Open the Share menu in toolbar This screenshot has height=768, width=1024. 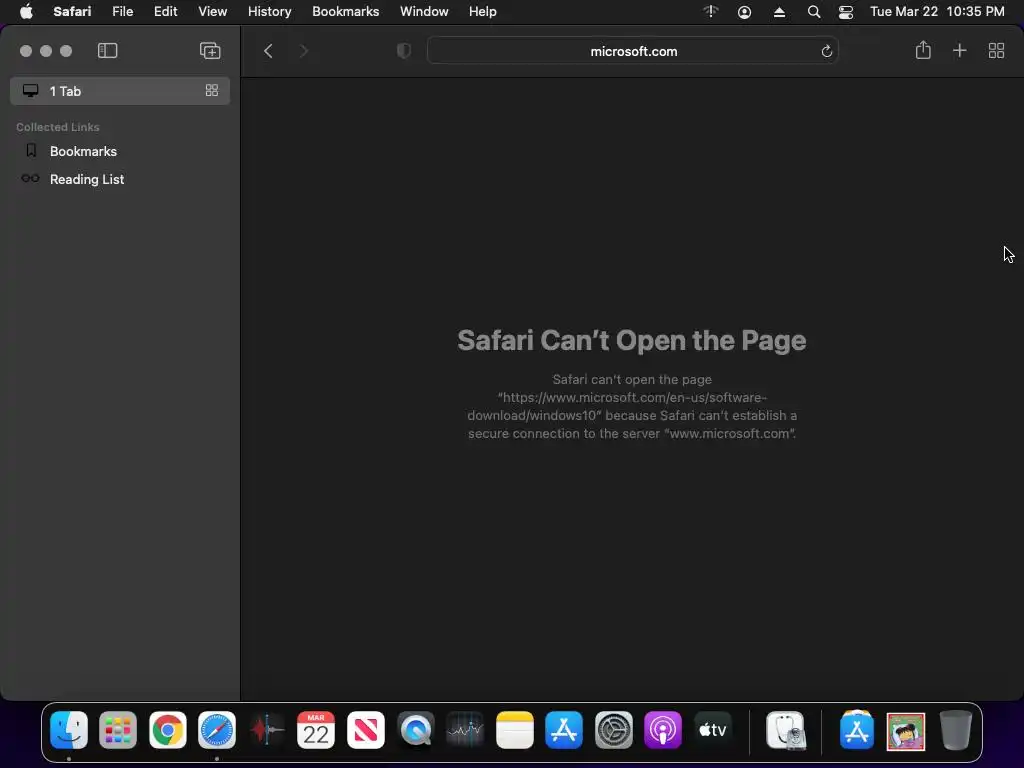coord(923,50)
